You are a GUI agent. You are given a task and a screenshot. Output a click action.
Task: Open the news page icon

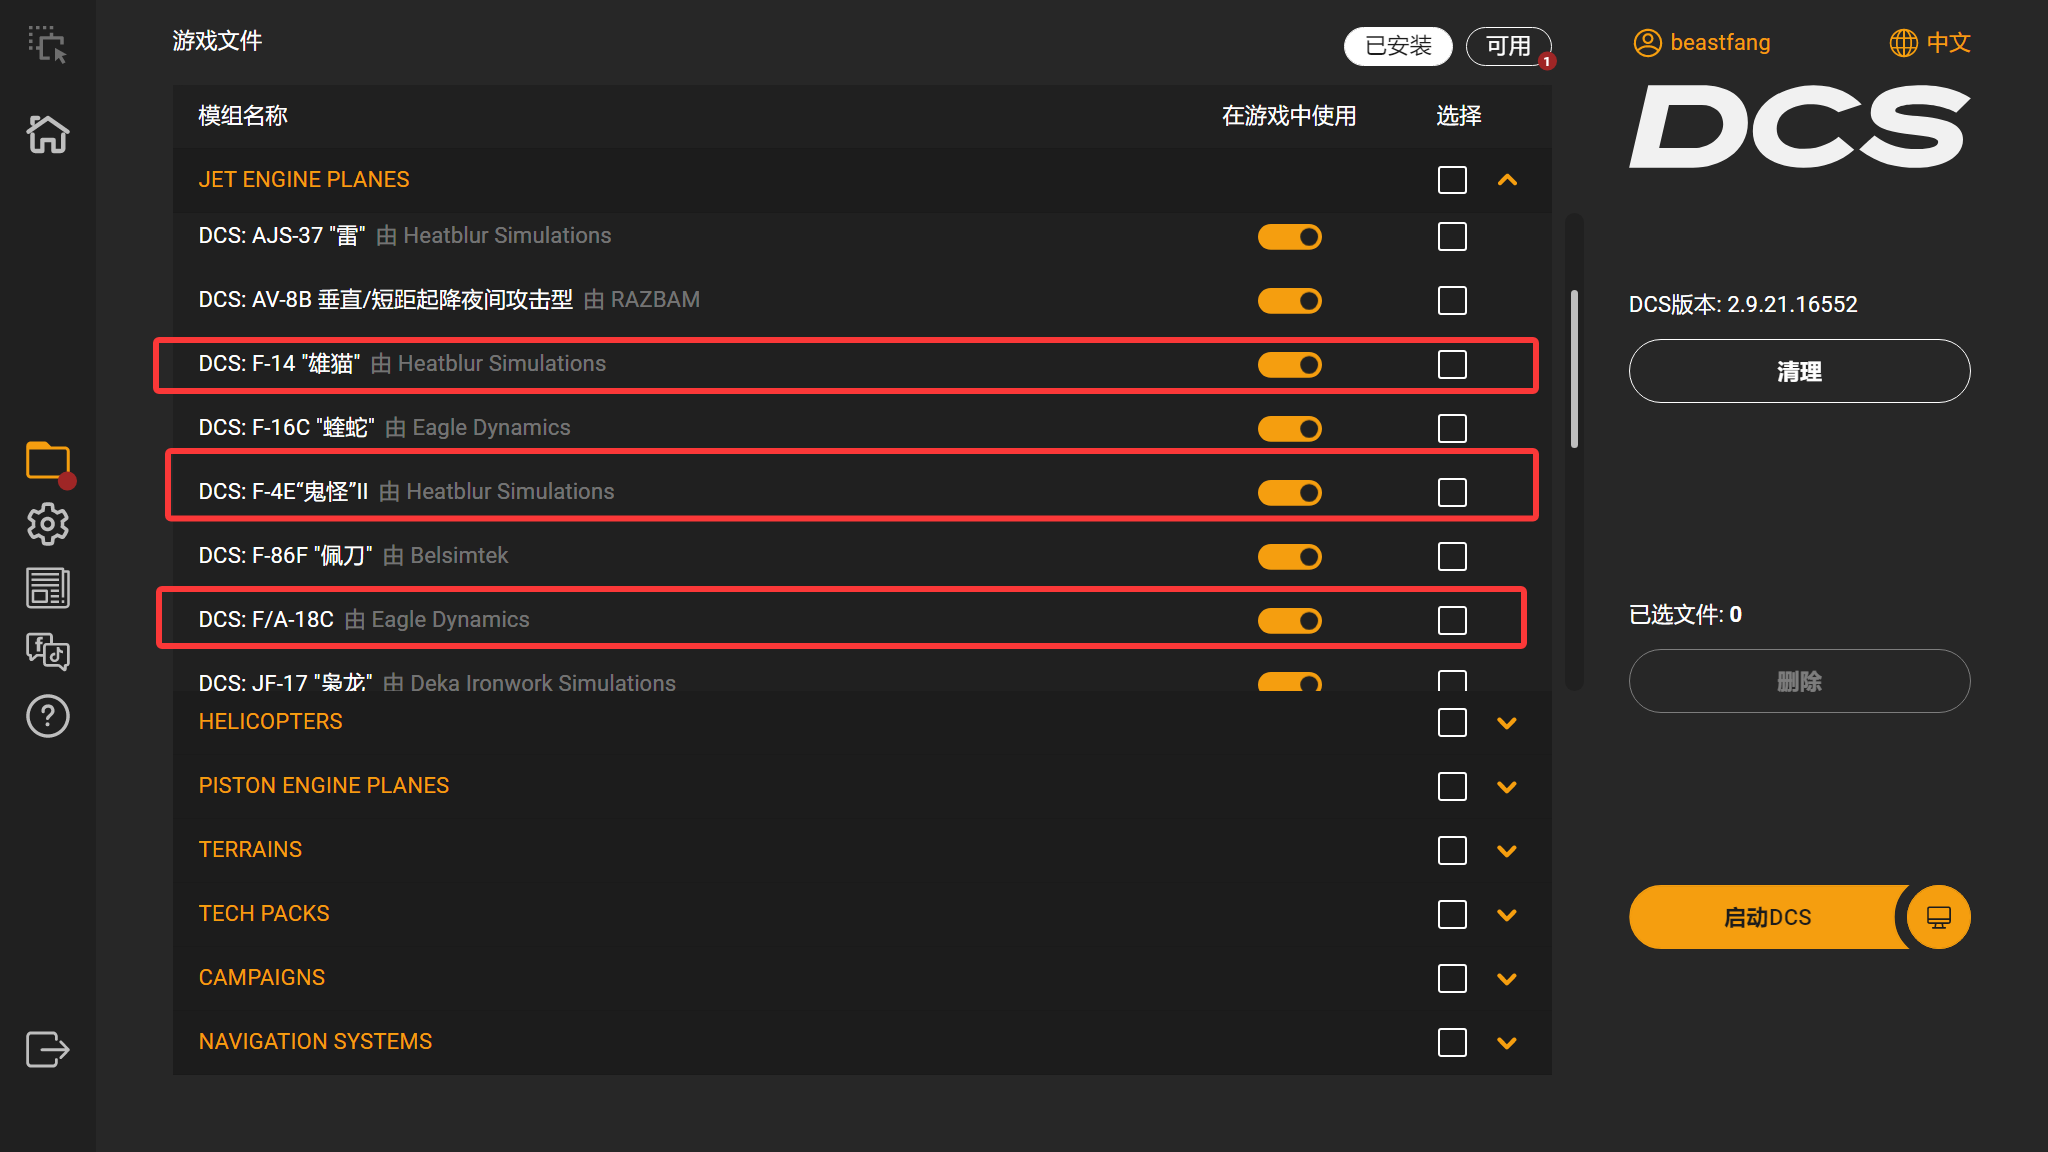tap(47, 588)
